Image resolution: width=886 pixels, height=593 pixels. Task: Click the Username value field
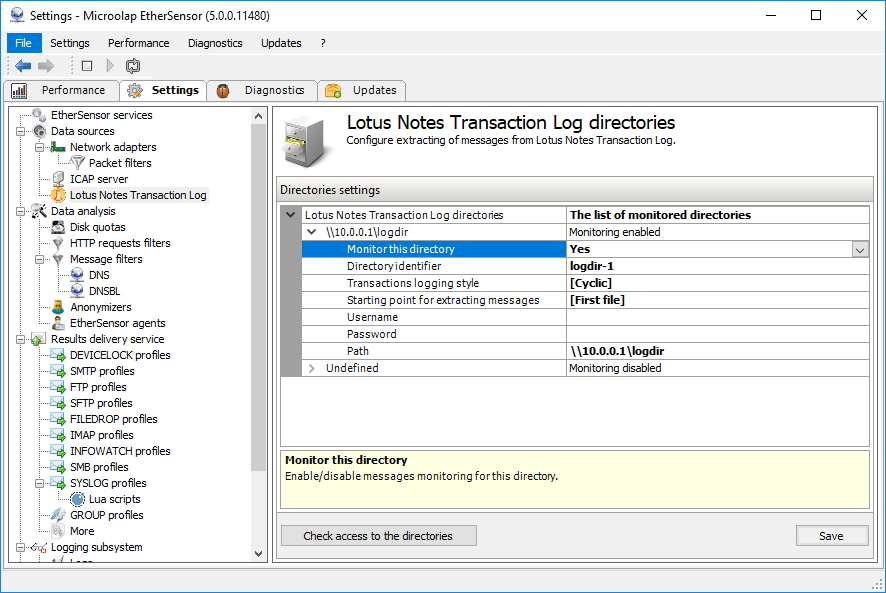coord(718,317)
